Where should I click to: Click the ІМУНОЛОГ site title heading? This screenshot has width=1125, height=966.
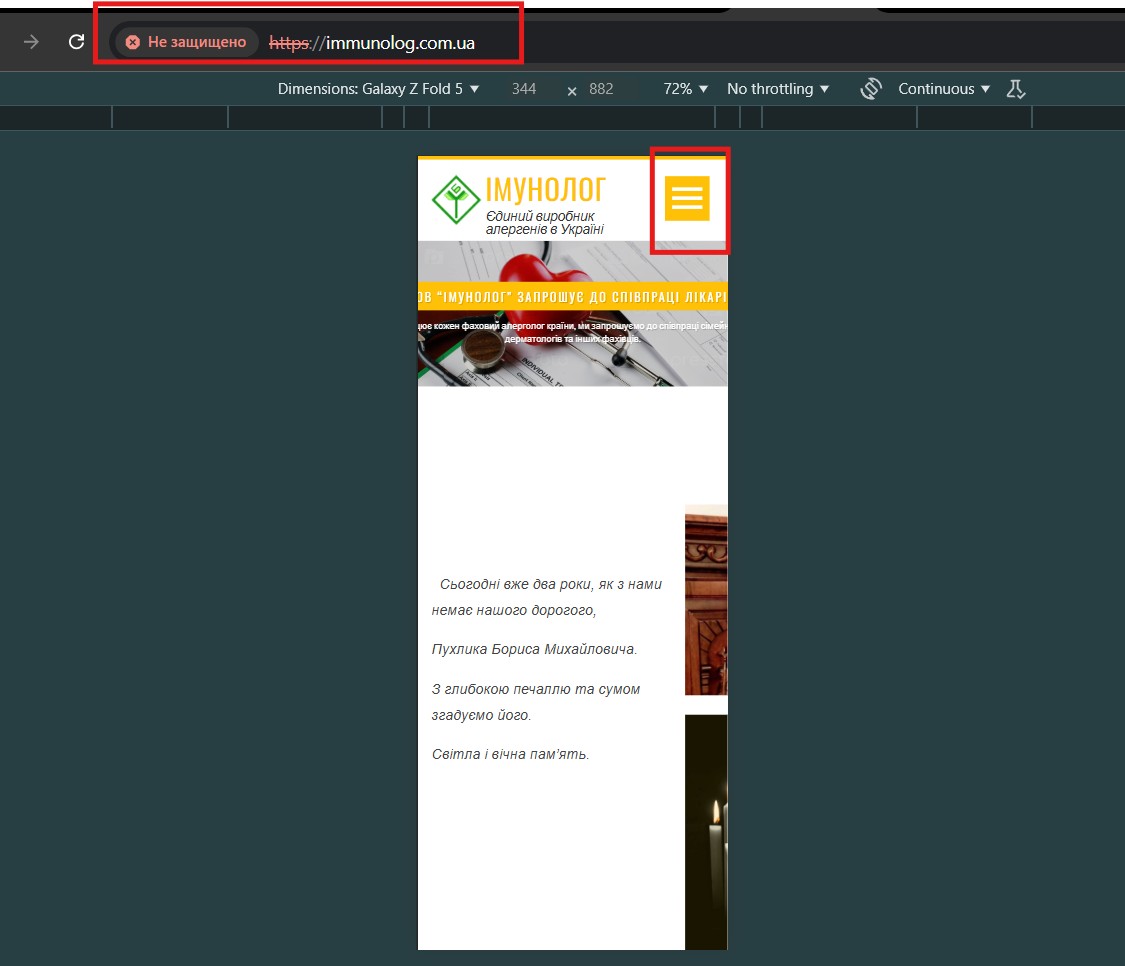point(545,189)
